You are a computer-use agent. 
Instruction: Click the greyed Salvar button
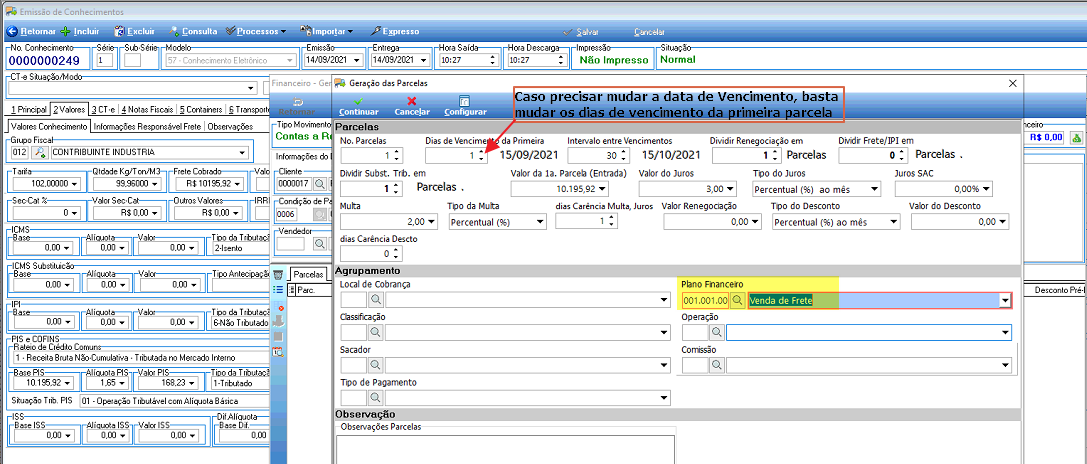581,32
